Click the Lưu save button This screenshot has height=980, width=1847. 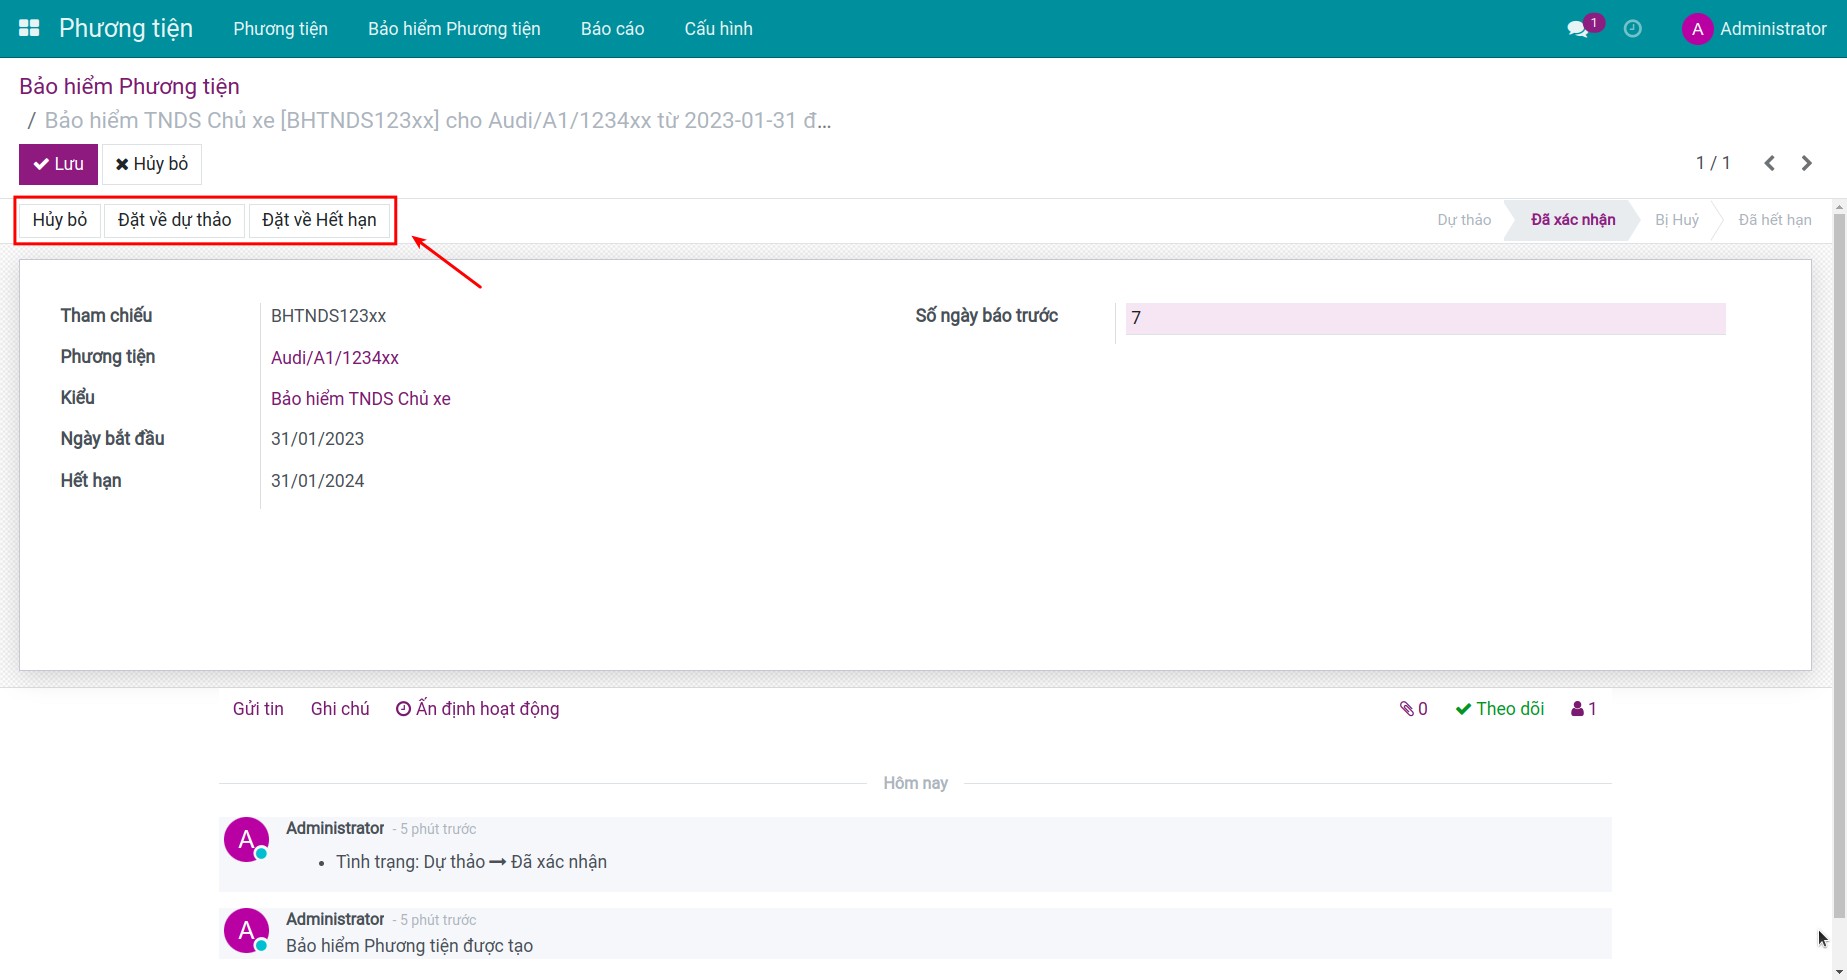58,164
